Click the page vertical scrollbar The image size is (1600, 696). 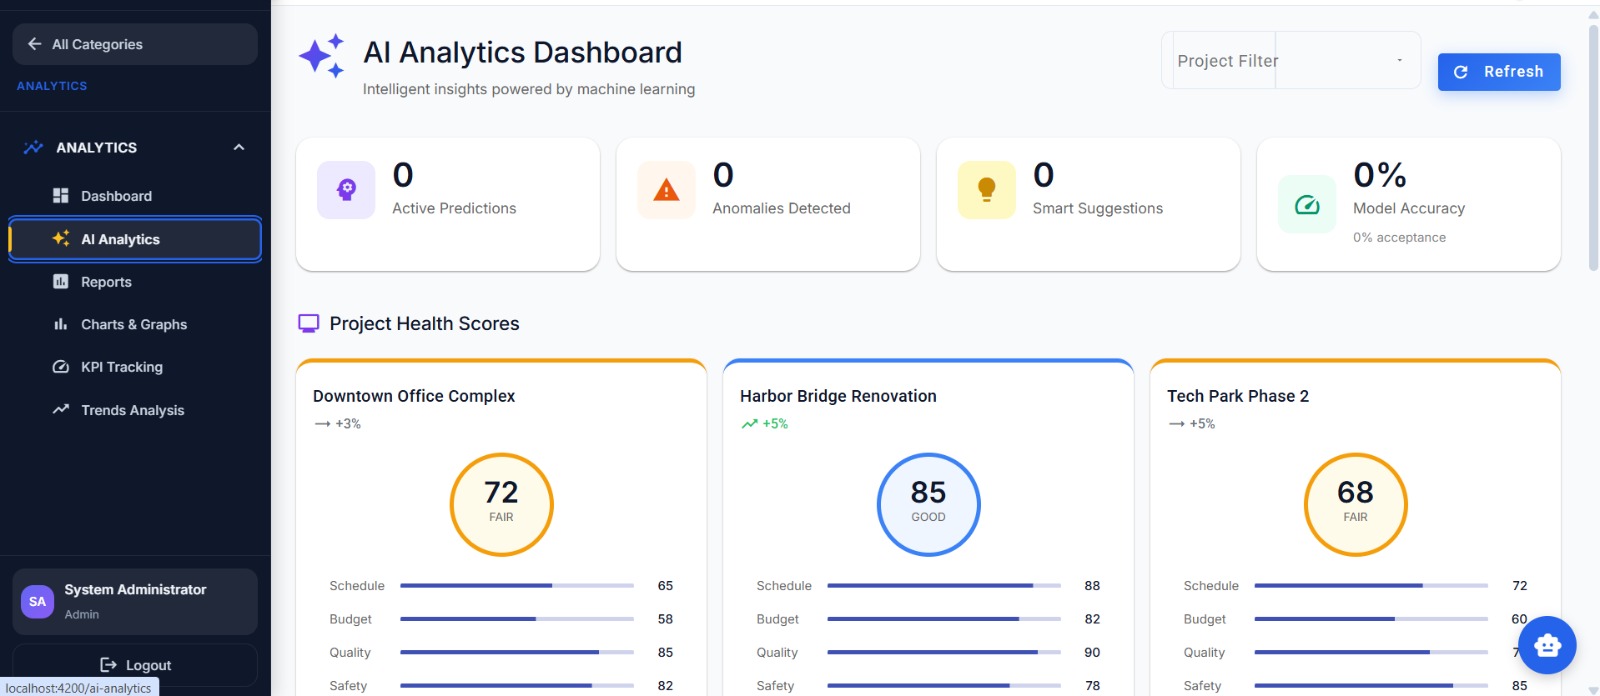[x=1593, y=148]
